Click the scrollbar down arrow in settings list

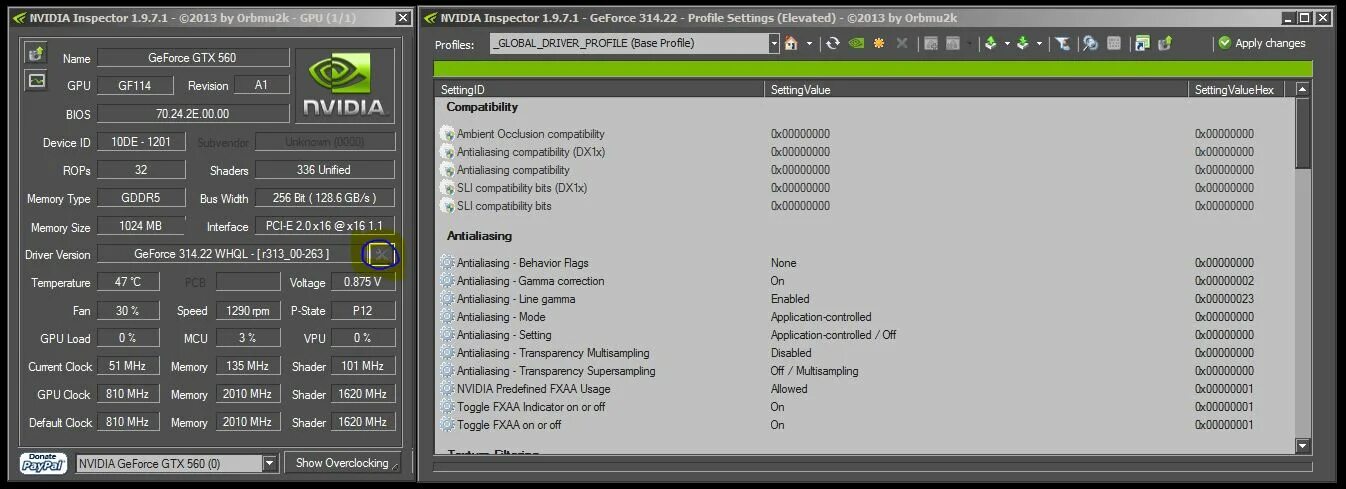pos(1302,446)
